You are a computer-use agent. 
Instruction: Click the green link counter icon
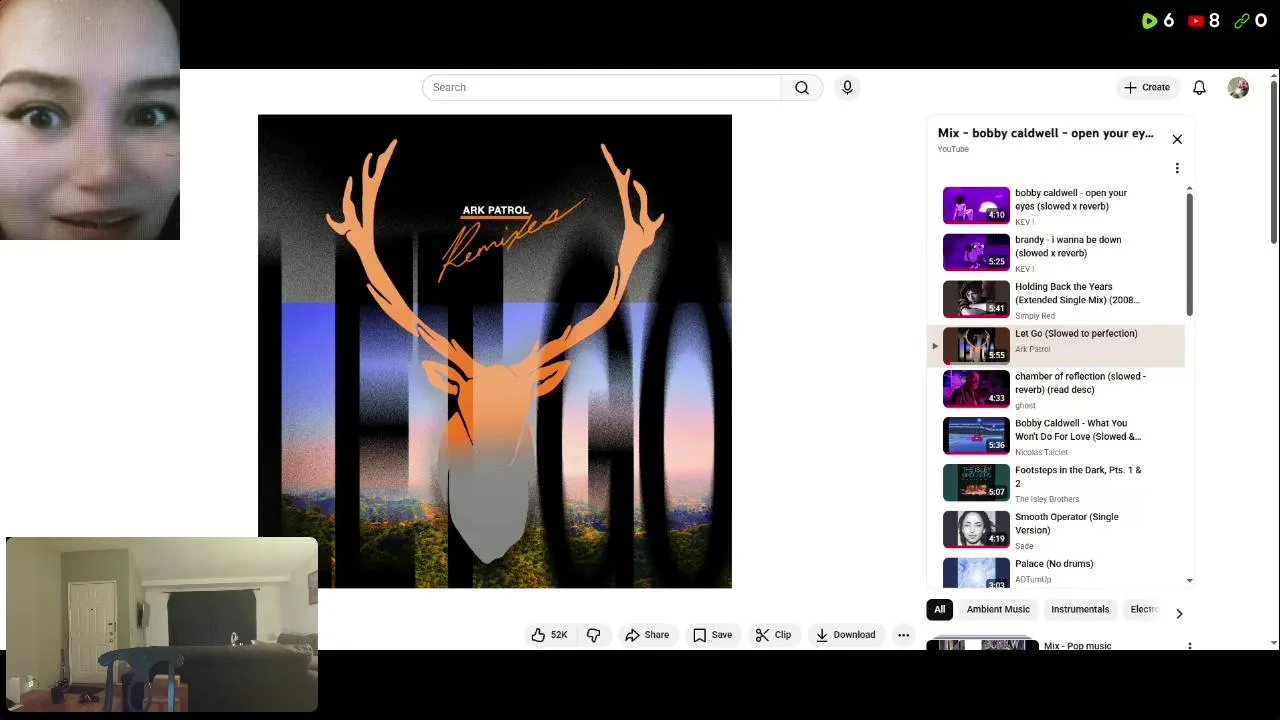coord(1242,20)
